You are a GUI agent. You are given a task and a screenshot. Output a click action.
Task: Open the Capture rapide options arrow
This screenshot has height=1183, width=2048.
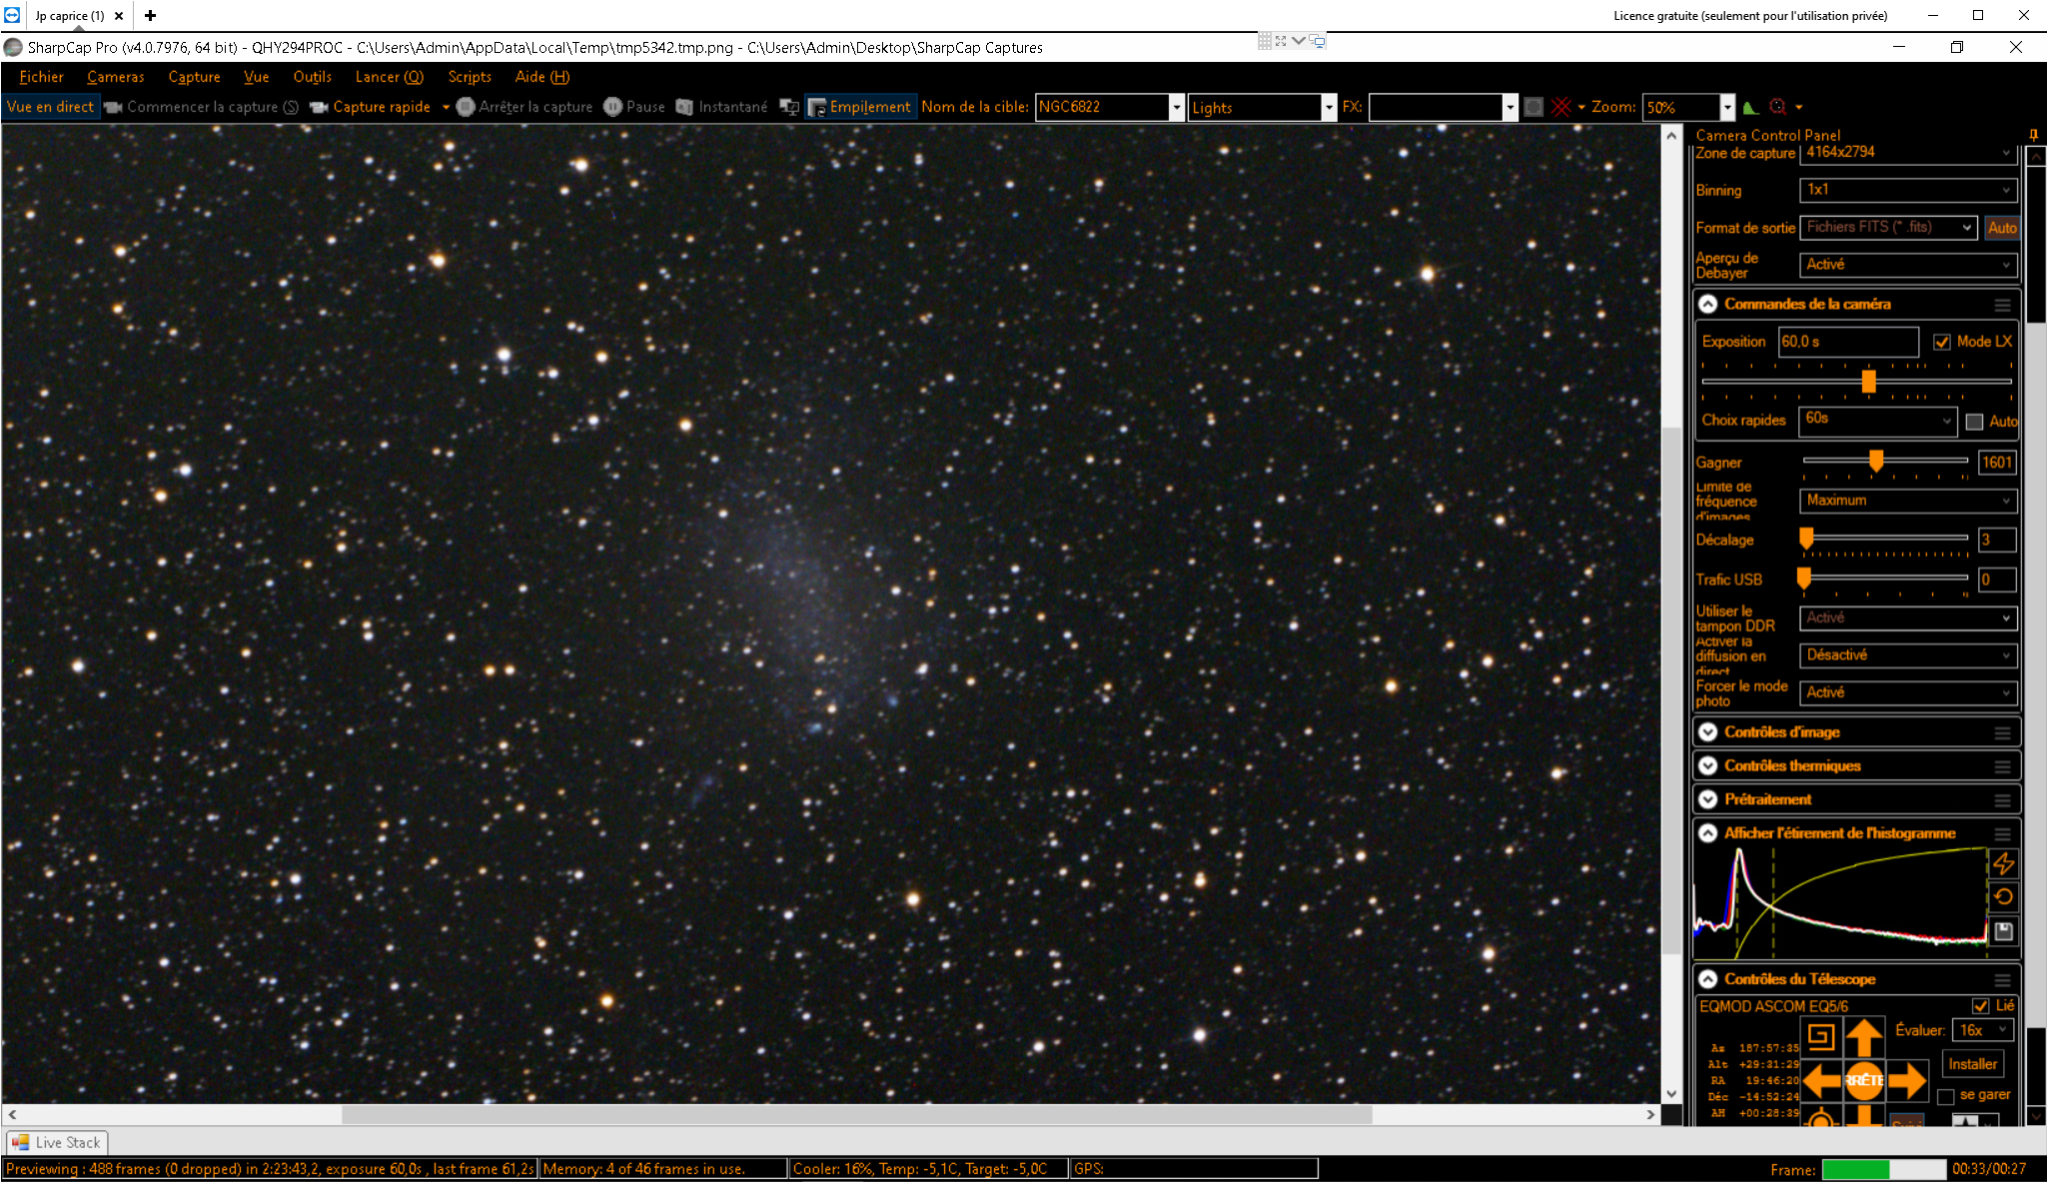click(x=446, y=107)
